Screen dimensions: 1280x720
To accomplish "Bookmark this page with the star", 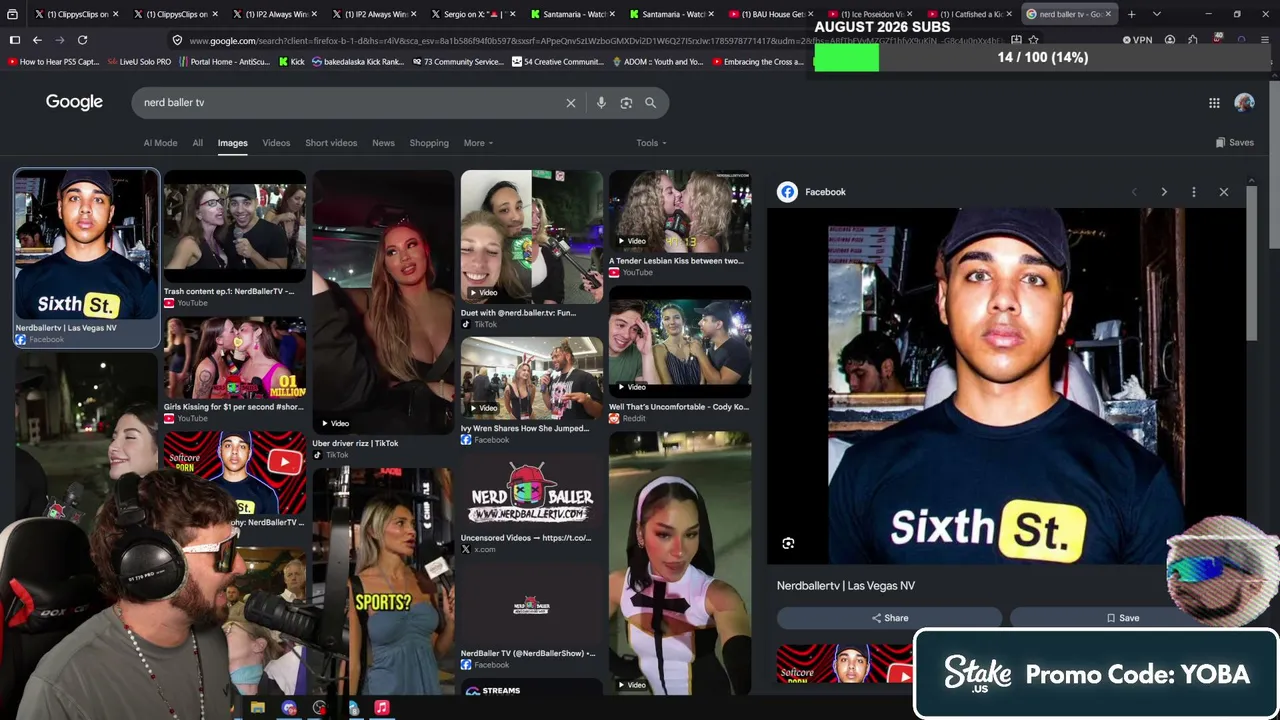I will (1033, 40).
